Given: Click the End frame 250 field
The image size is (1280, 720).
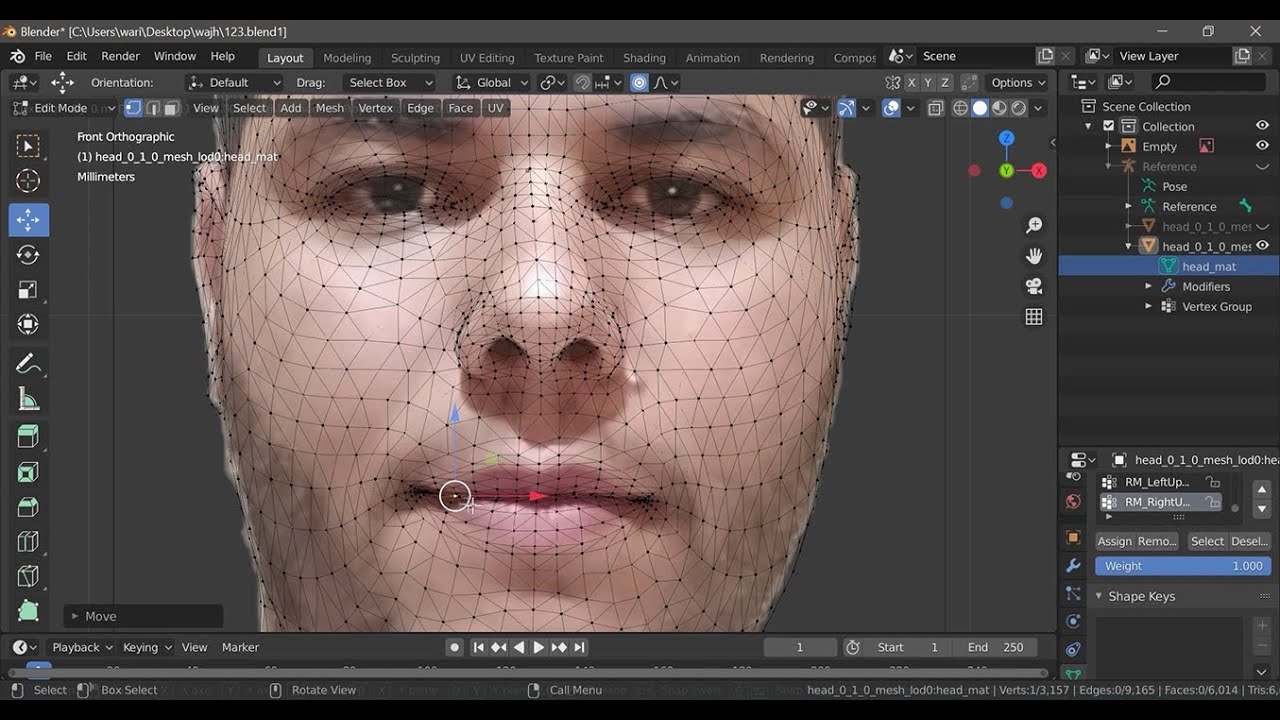Looking at the screenshot, I should point(995,647).
